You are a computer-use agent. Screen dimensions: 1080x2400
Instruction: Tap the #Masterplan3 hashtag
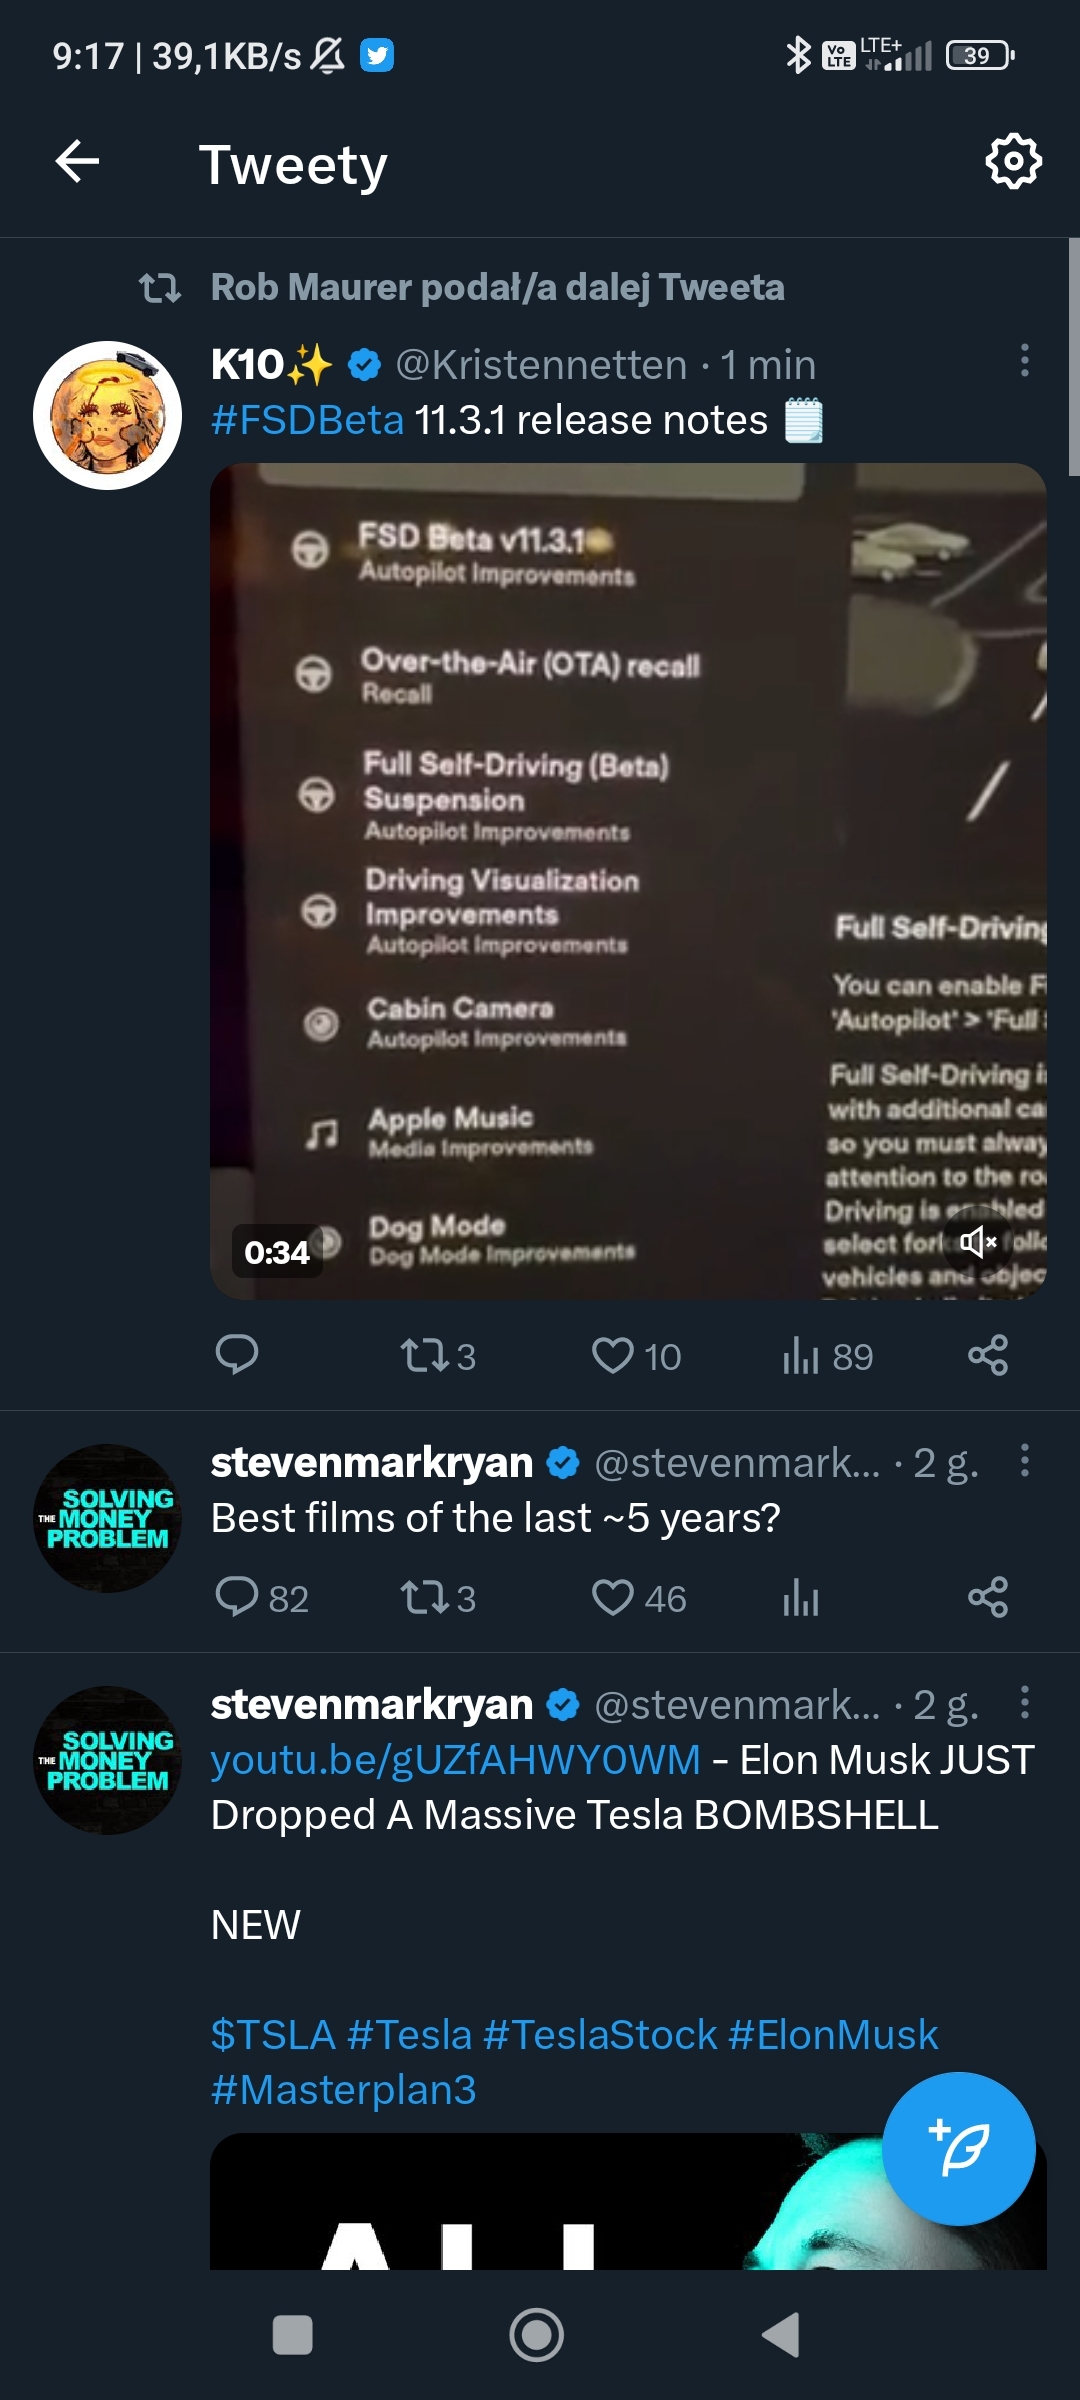pos(343,2089)
